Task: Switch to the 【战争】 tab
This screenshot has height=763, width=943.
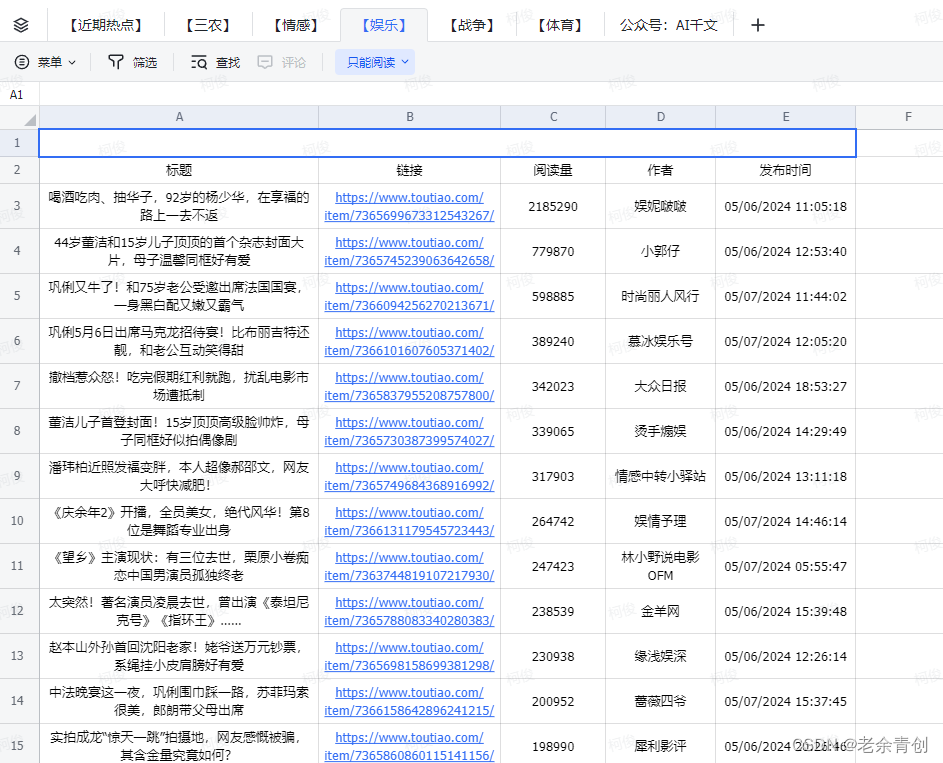Action: click(x=472, y=25)
